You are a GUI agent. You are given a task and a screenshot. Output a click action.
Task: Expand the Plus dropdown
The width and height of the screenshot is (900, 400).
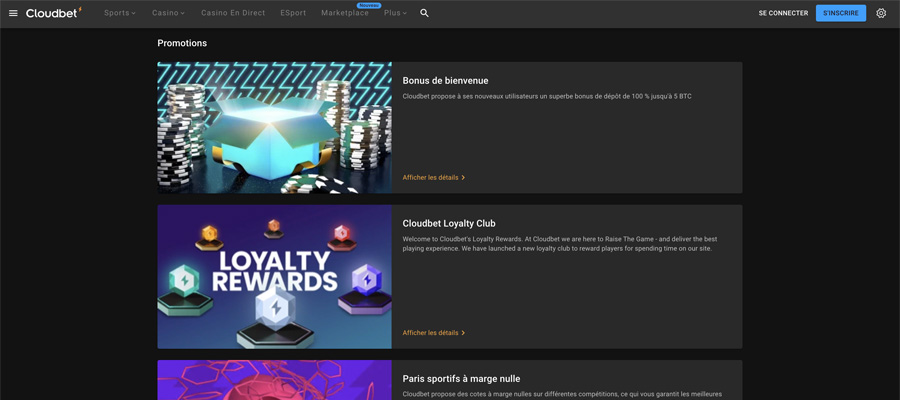click(395, 13)
